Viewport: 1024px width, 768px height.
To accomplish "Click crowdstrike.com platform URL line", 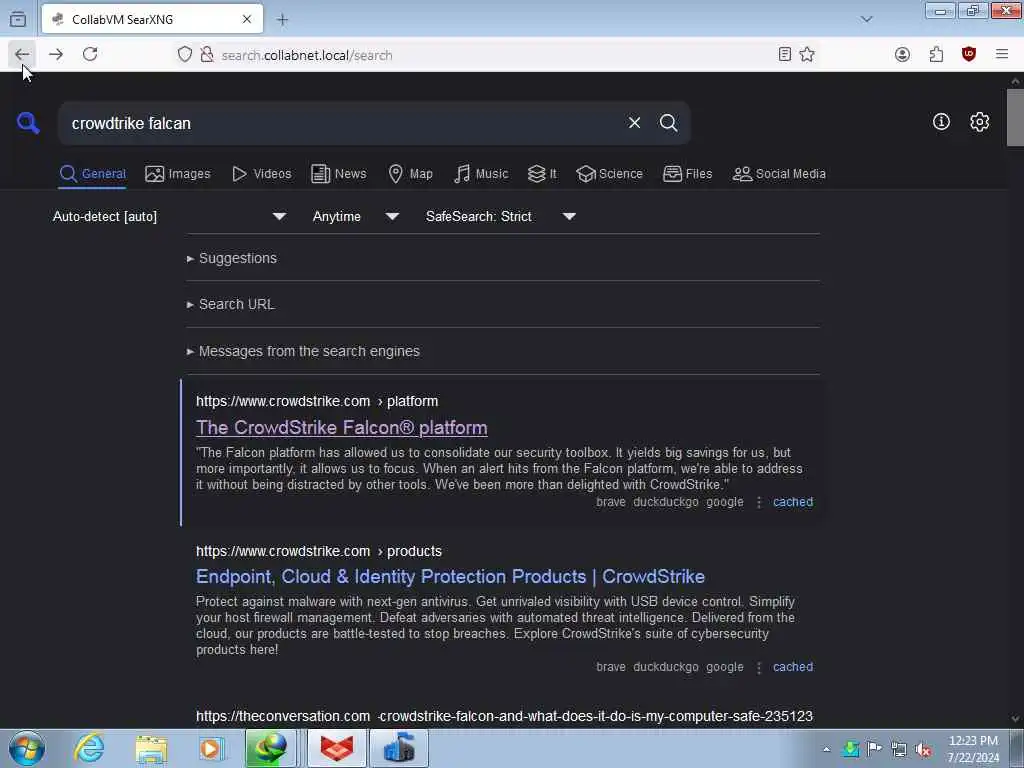I will coord(317,401).
